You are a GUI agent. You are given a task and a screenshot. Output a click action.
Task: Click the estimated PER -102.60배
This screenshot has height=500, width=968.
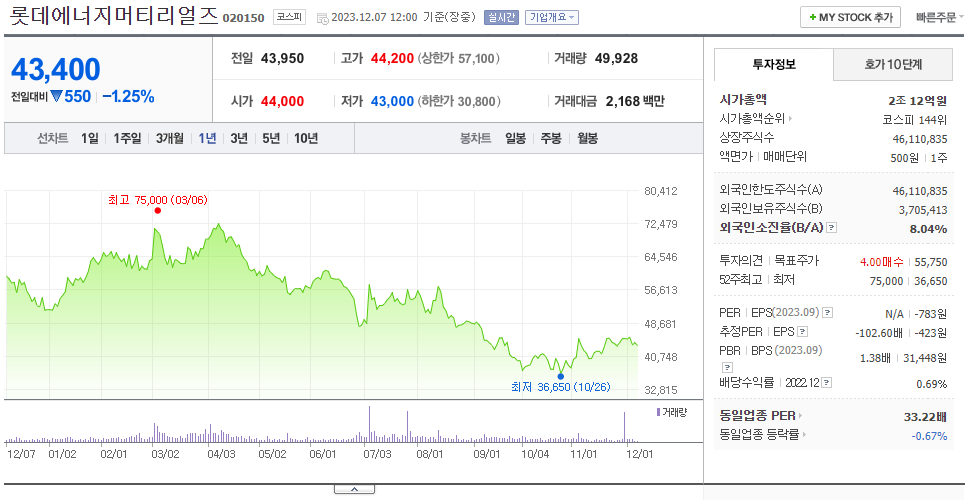(x=880, y=333)
